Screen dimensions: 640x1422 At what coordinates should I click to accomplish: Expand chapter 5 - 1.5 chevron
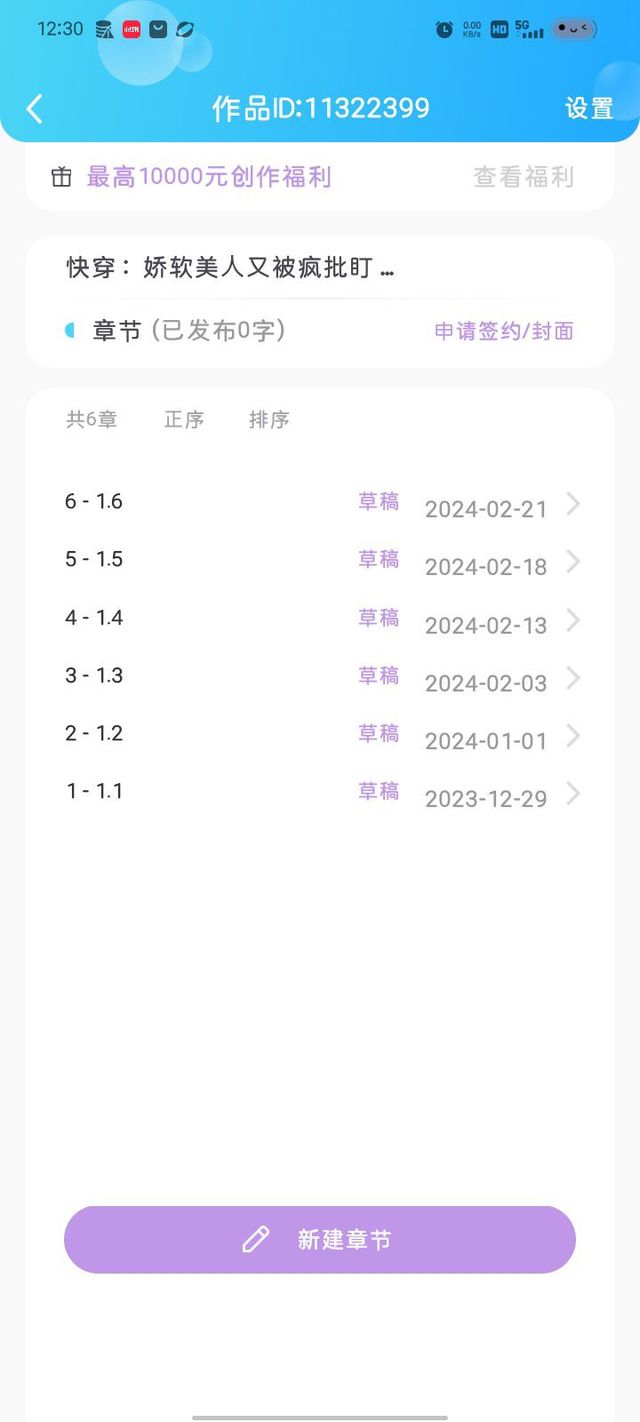(x=573, y=562)
